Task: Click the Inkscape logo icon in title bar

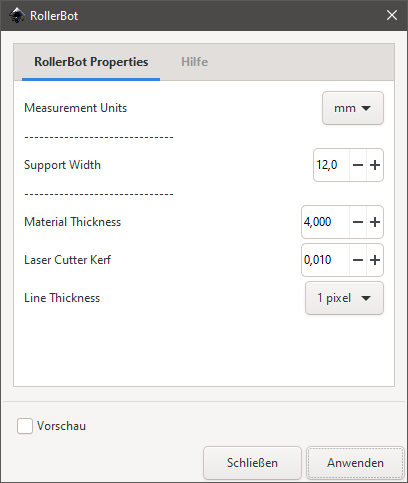Action: pos(17,15)
